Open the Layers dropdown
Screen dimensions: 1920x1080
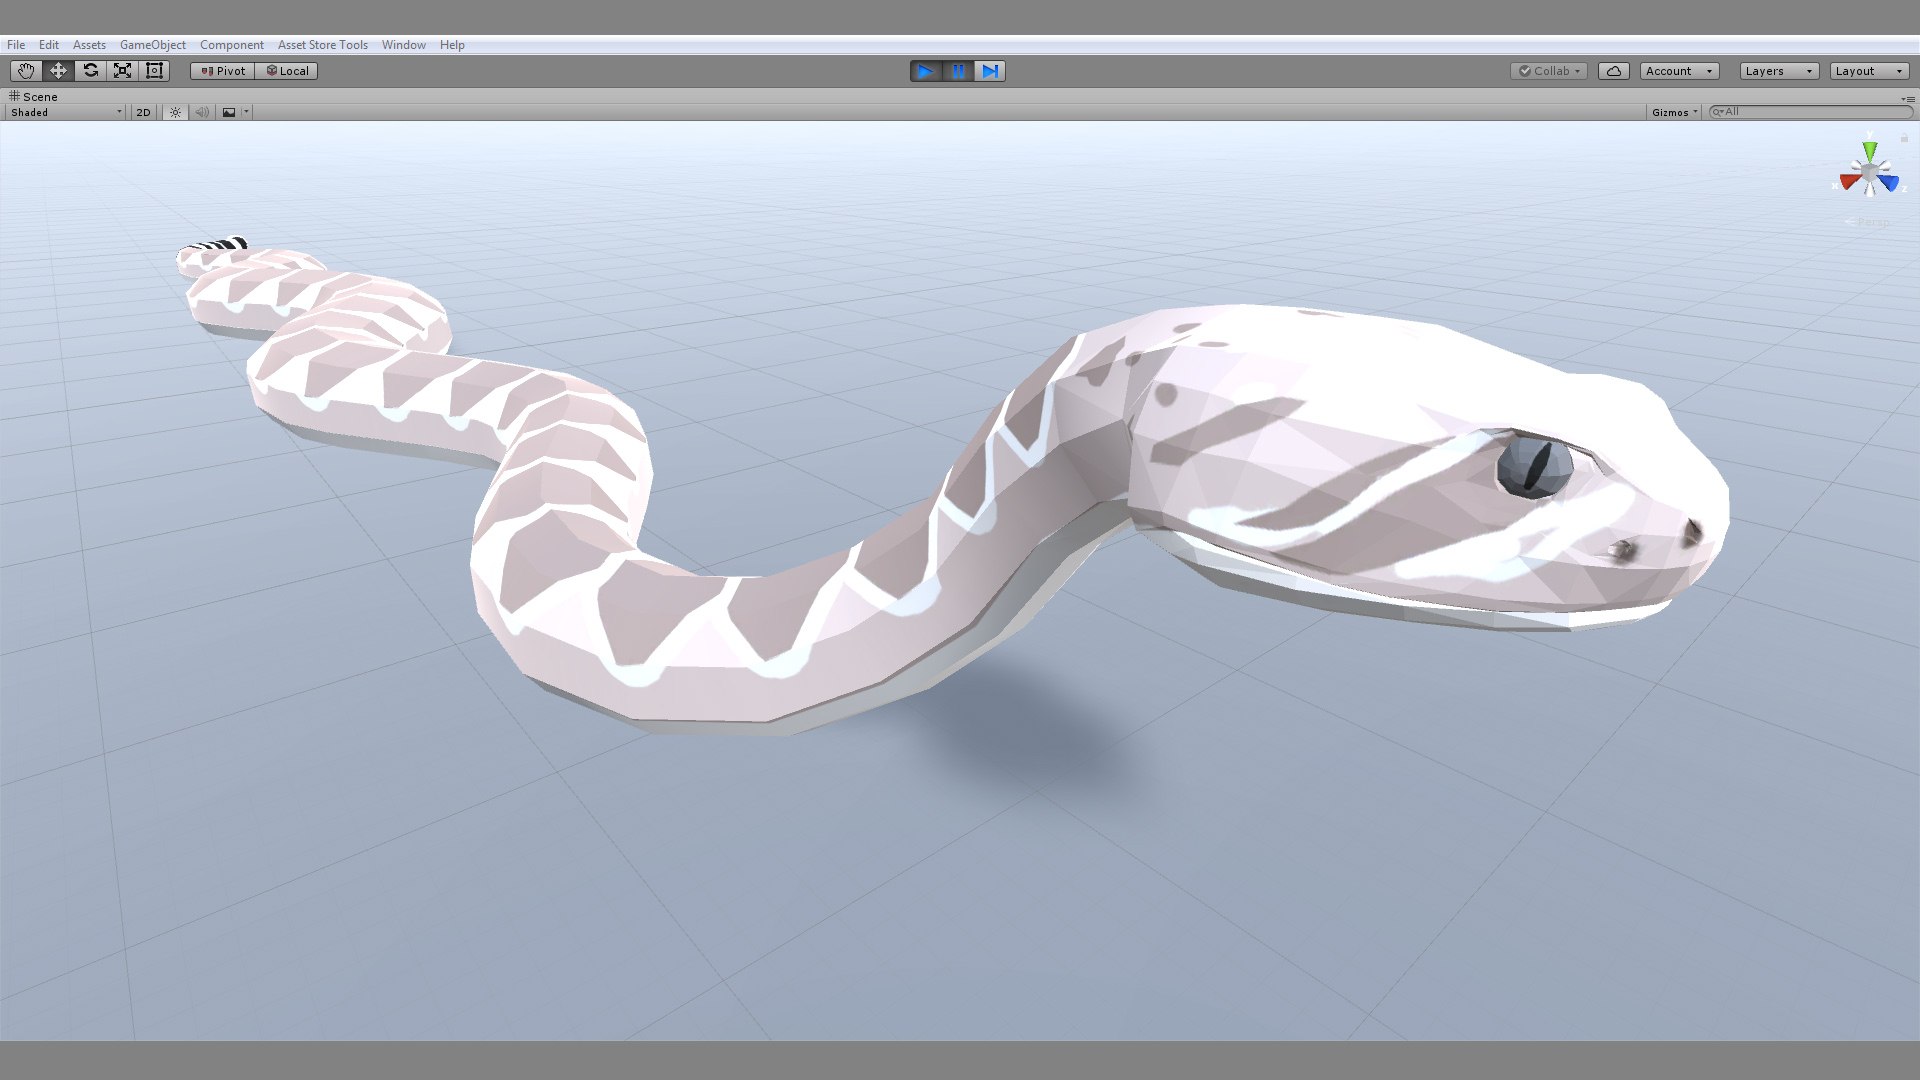pos(1779,71)
